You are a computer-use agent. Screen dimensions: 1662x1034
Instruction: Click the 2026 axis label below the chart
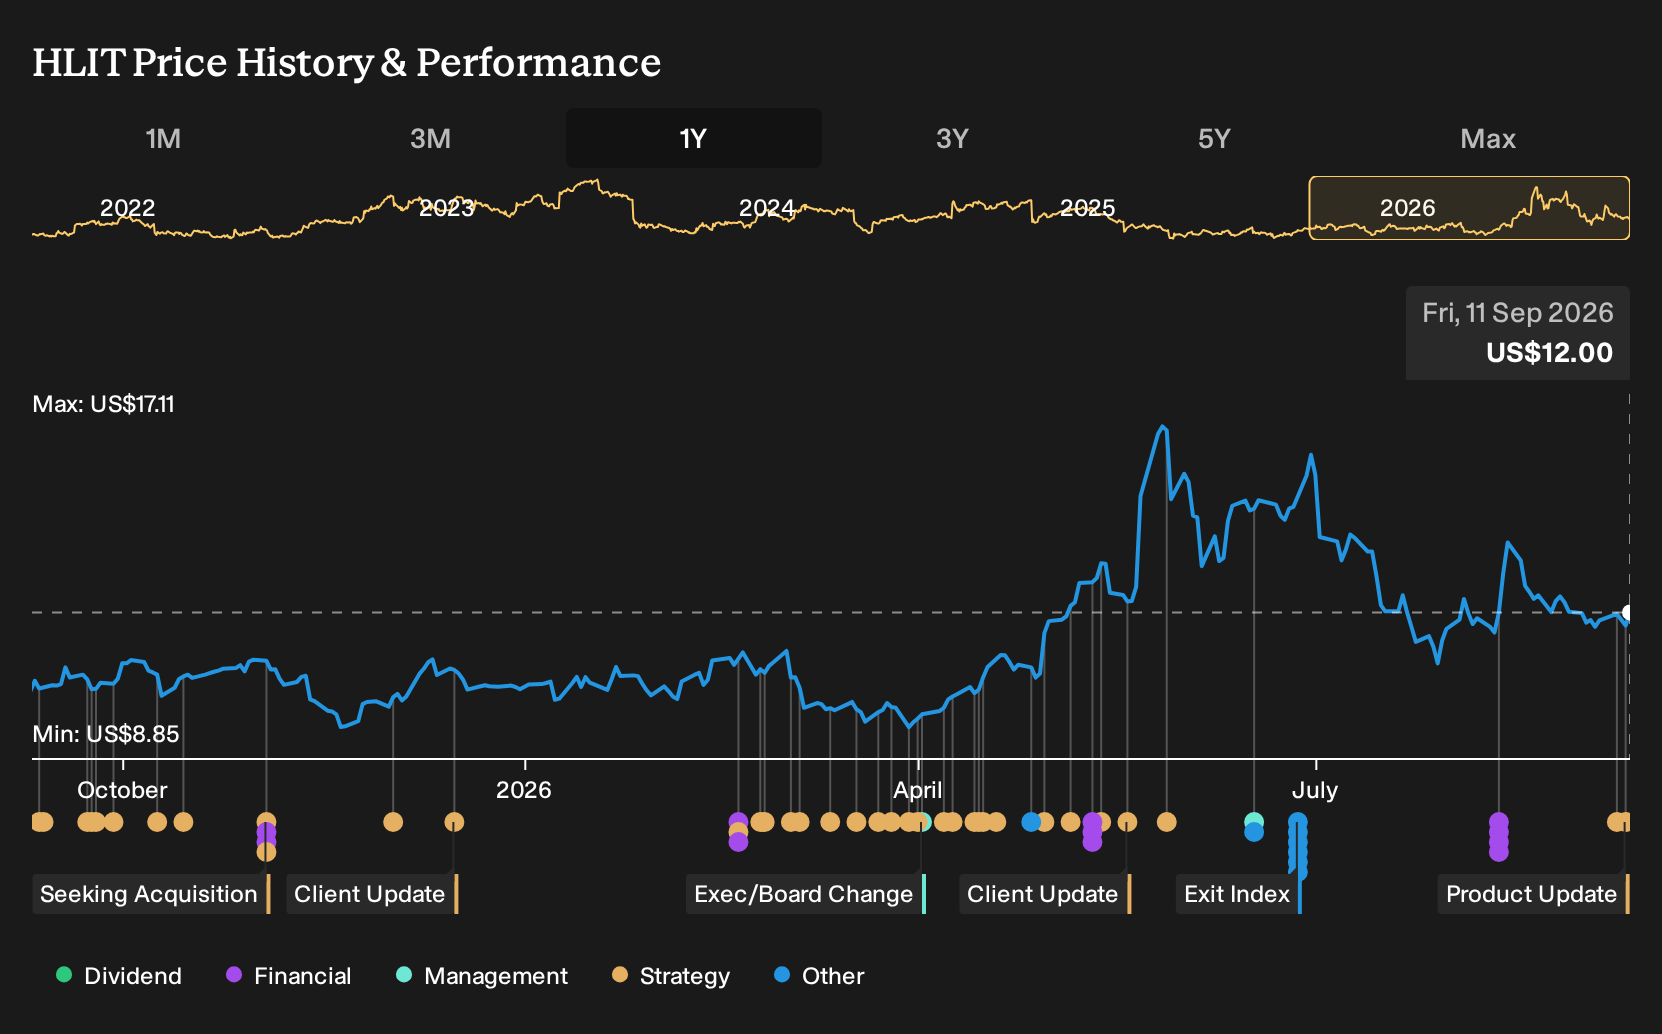(524, 790)
